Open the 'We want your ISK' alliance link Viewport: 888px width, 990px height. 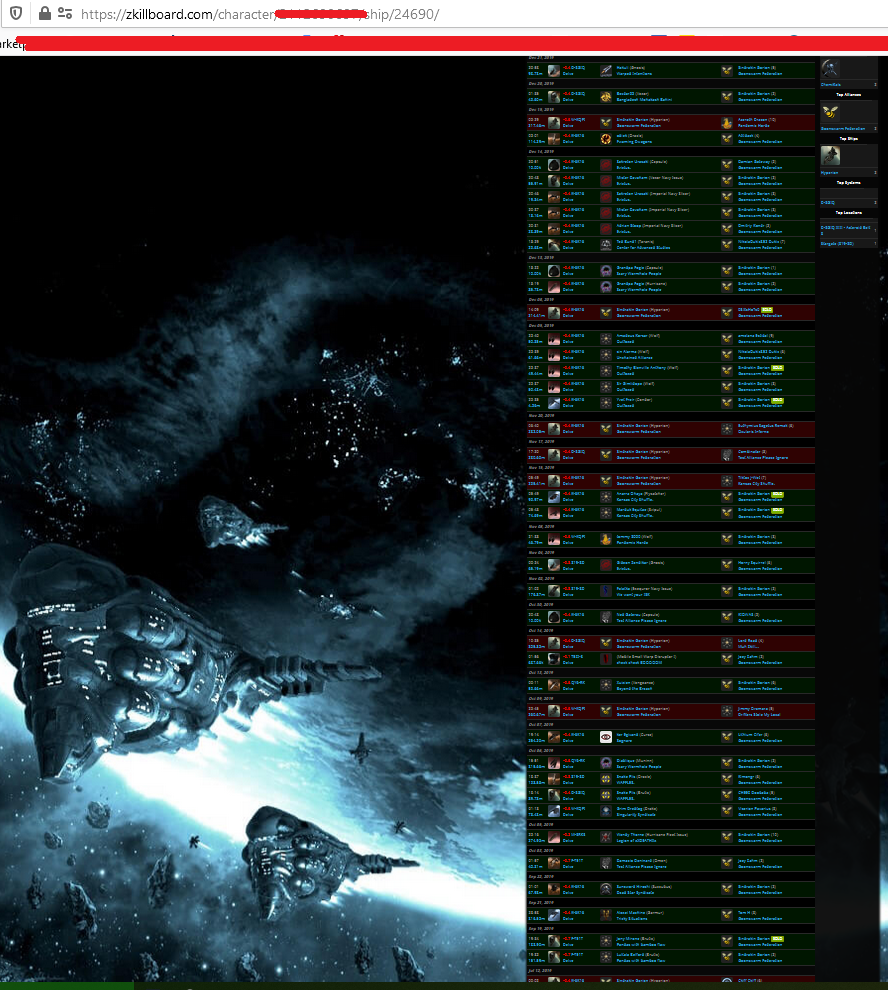pyautogui.click(x=633, y=595)
